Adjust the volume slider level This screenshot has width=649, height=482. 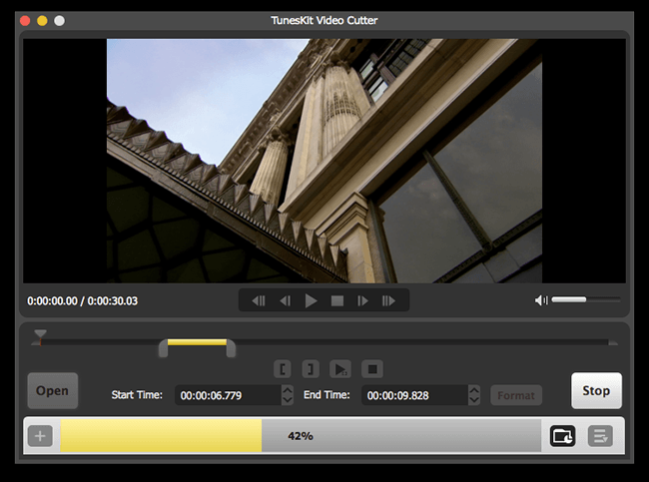point(586,299)
